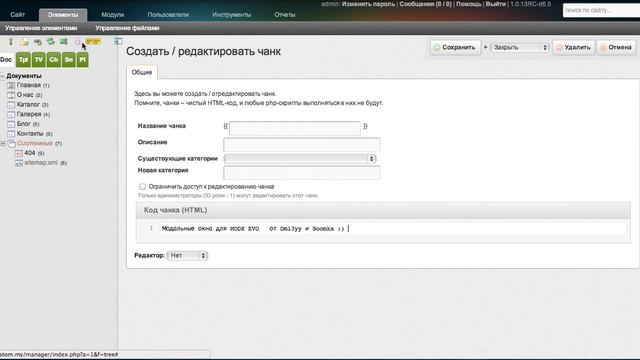Open the Элементы top menu

click(x=63, y=15)
